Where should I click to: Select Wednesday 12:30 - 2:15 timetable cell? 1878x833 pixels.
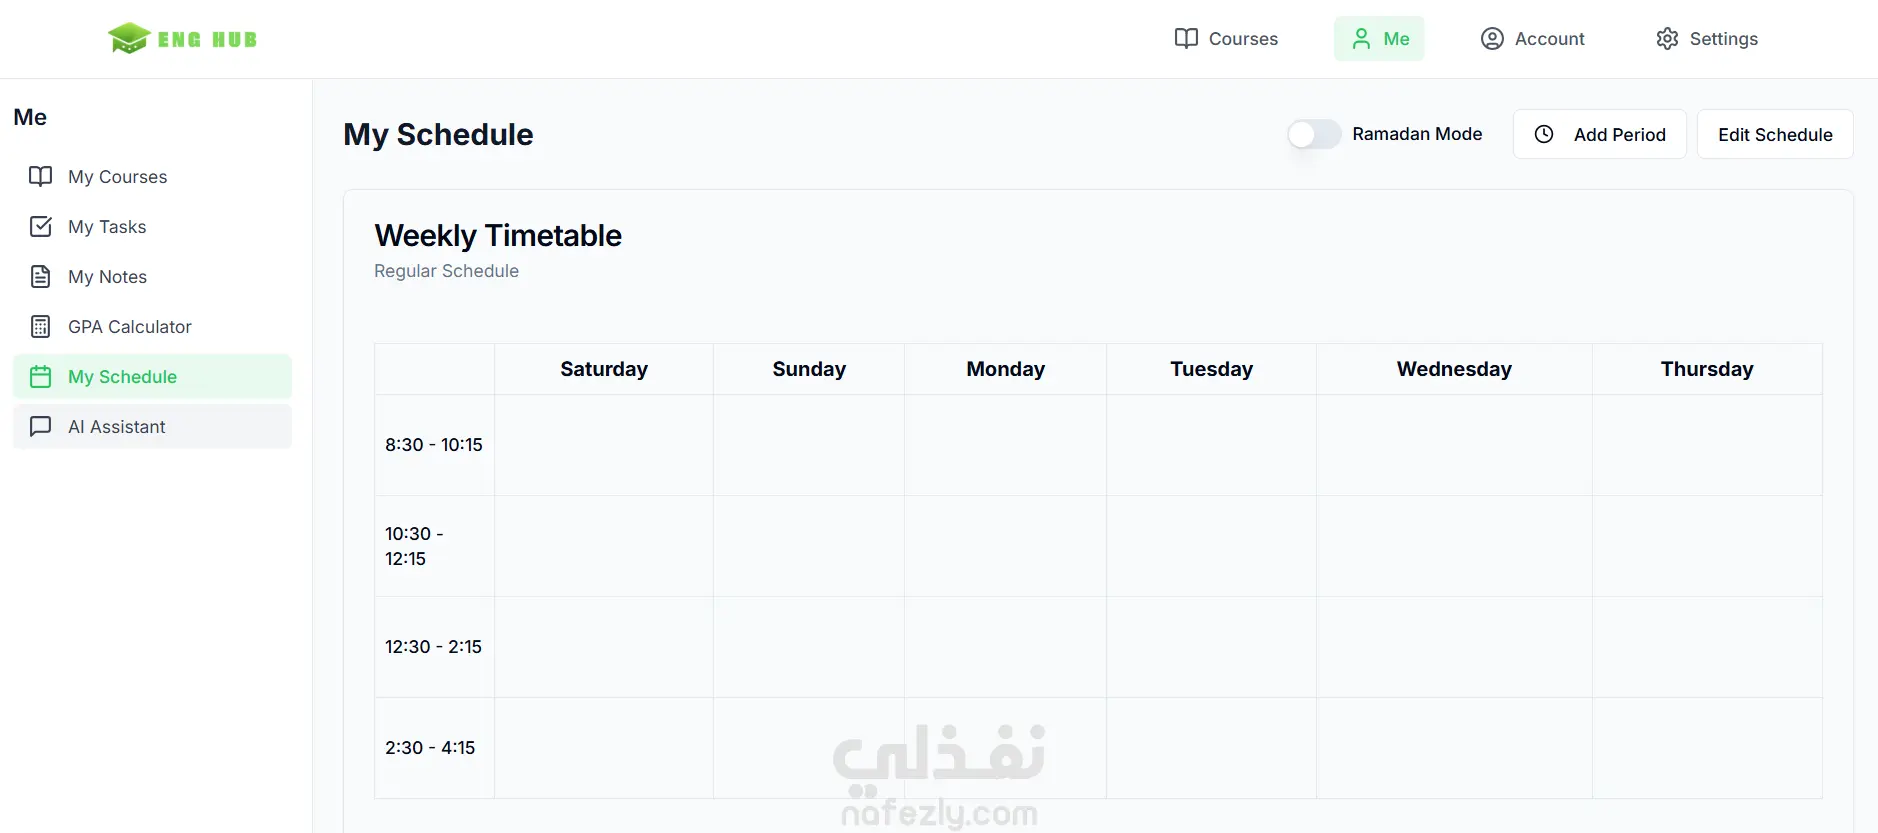coord(1454,647)
